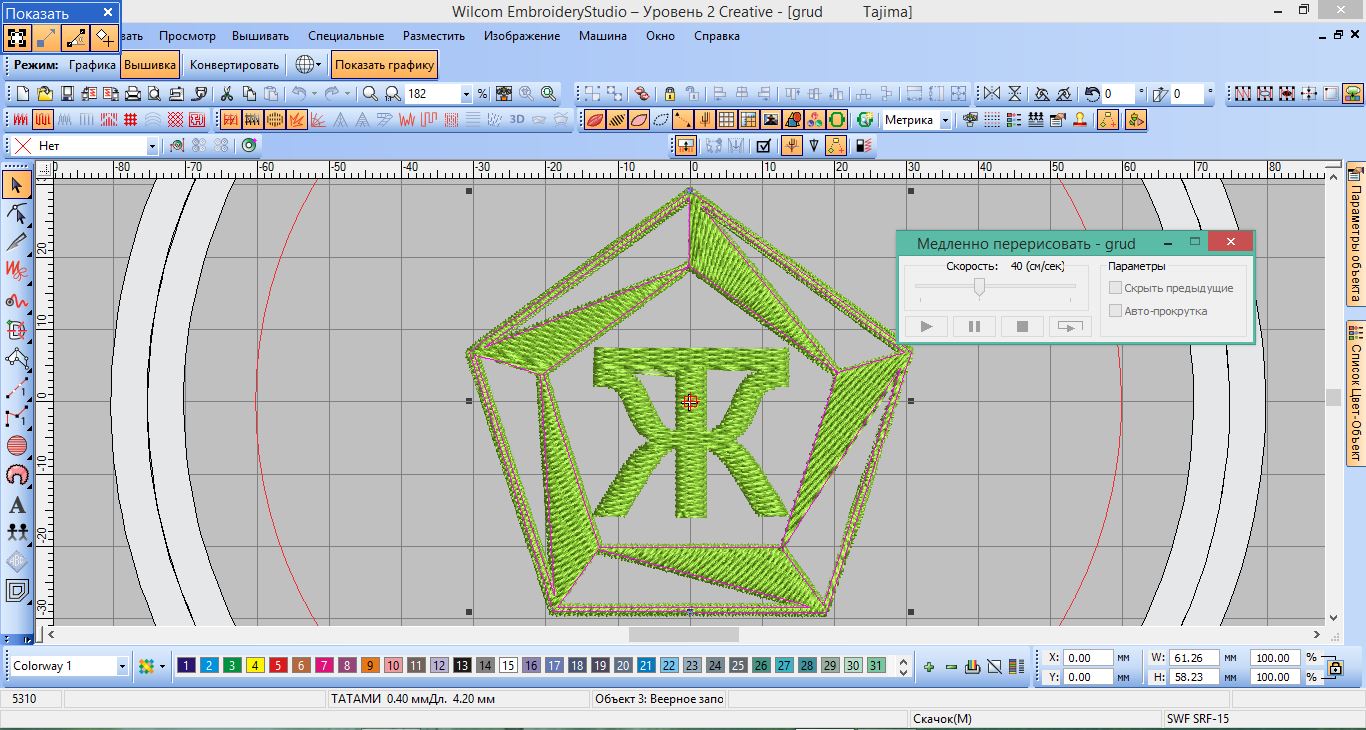Select the Lettering tool with letter A
This screenshot has height=730, width=1366.
point(16,506)
